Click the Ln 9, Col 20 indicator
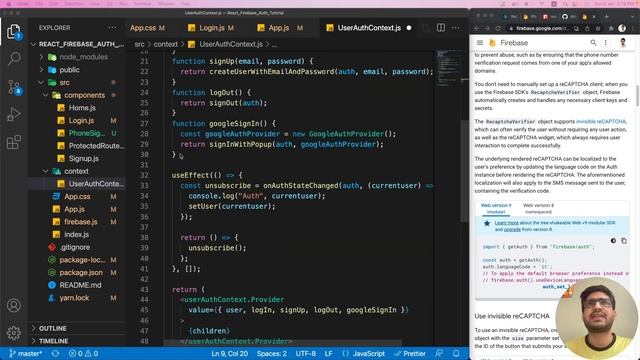 click(229, 353)
